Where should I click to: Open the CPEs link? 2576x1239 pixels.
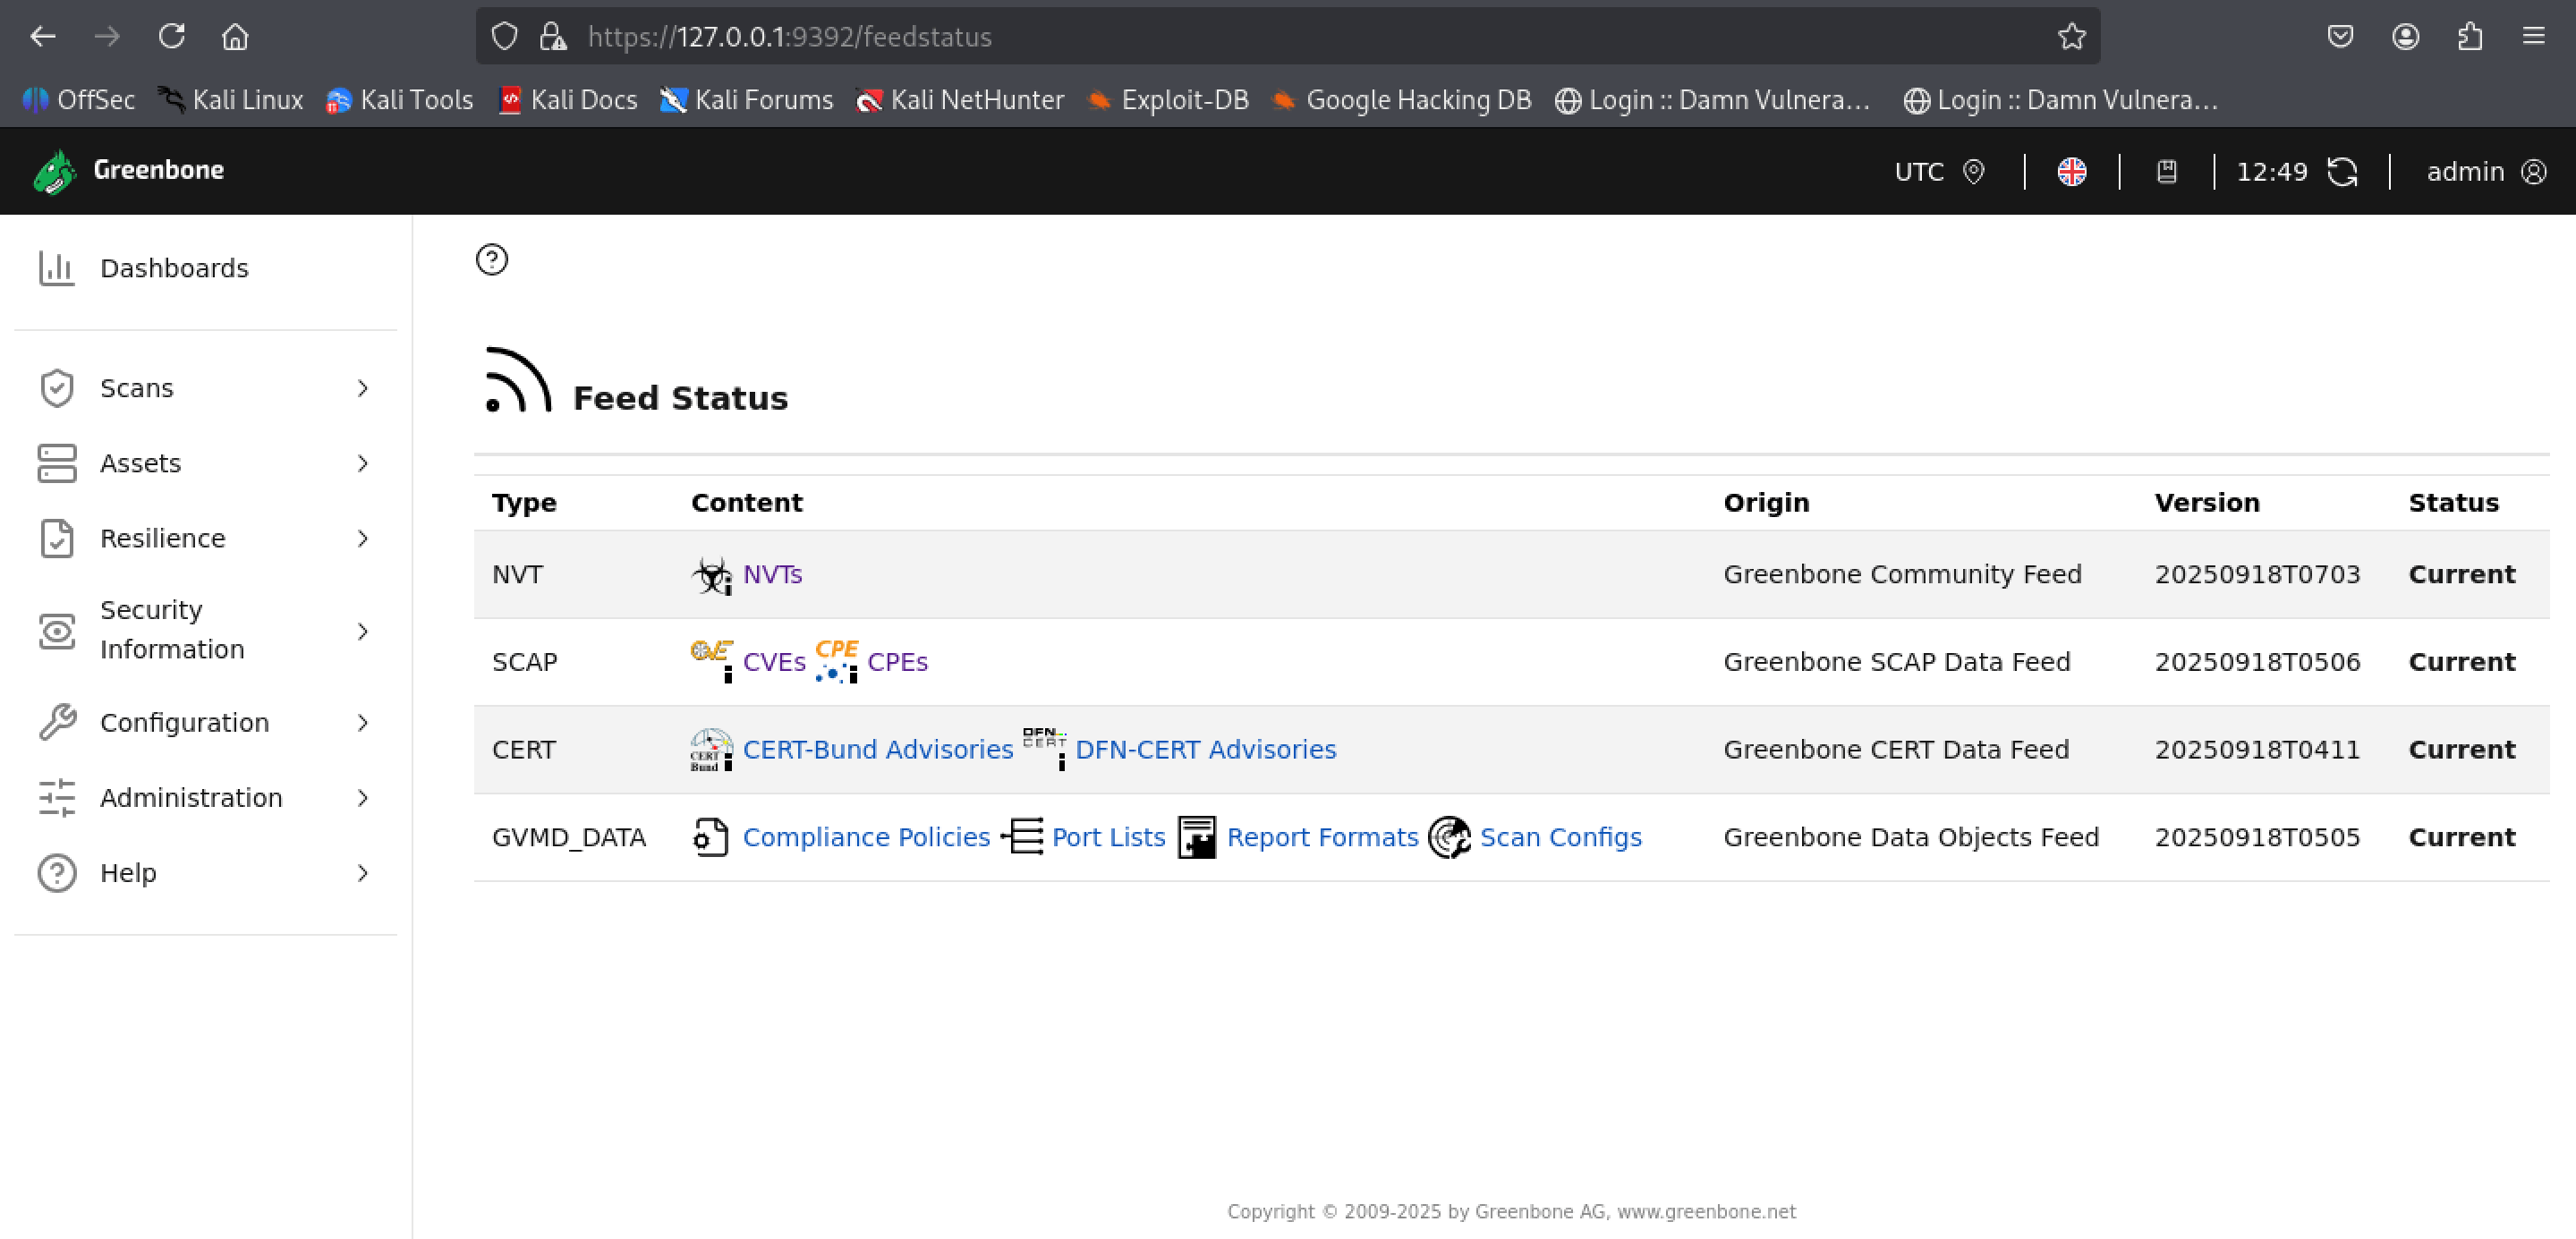click(897, 662)
